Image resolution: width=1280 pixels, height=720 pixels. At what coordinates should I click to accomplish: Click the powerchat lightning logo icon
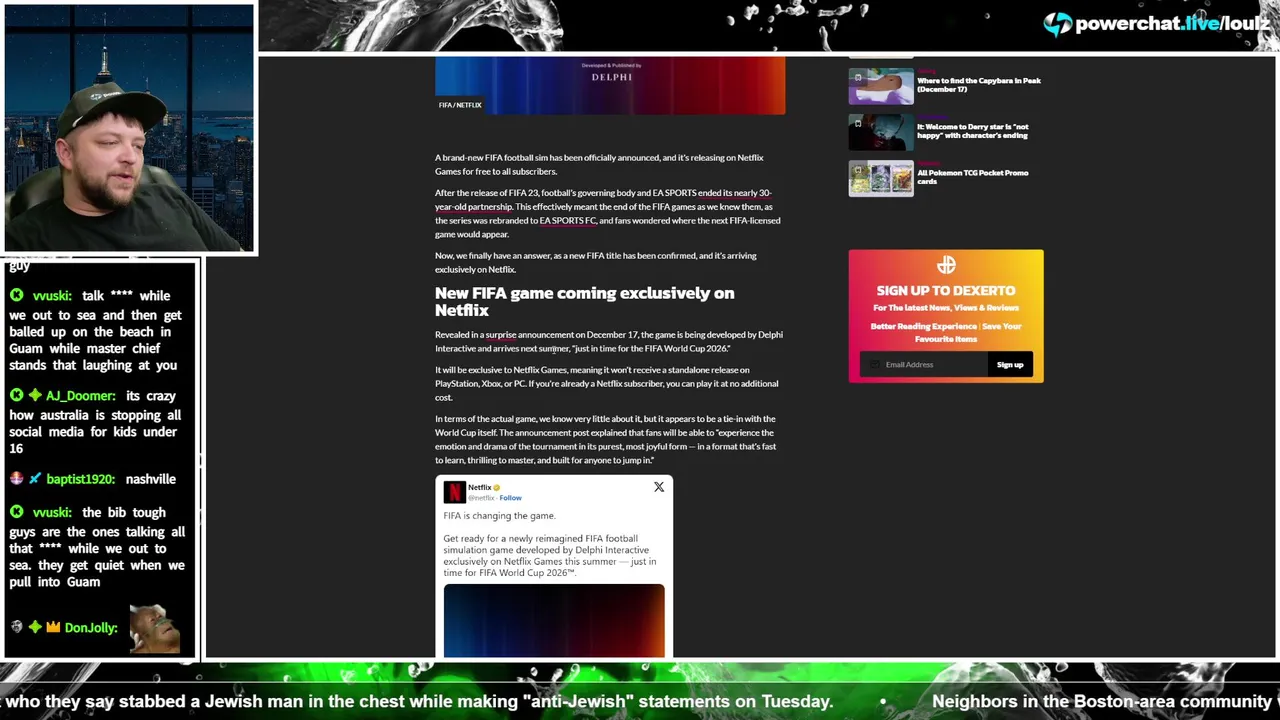(1057, 24)
